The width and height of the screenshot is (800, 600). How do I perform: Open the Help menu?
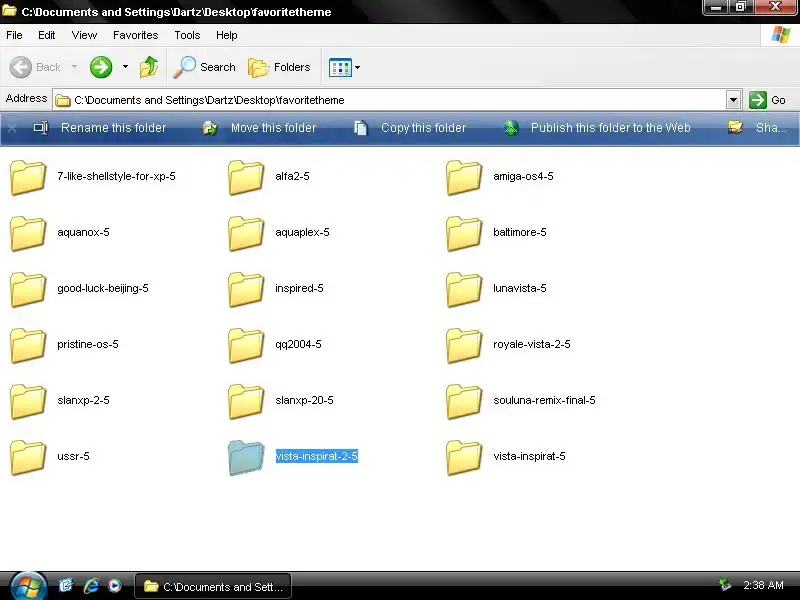227,35
